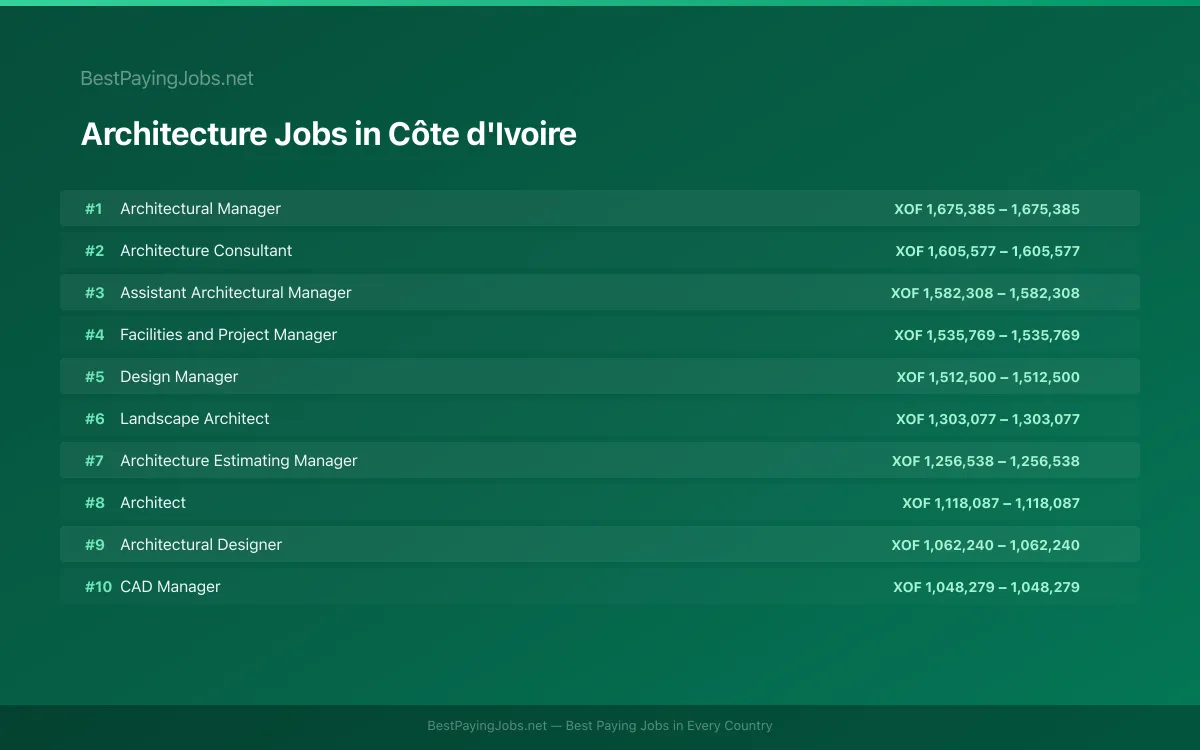Click the #3 rank label
The image size is (1200, 750).
pyautogui.click(x=94, y=293)
